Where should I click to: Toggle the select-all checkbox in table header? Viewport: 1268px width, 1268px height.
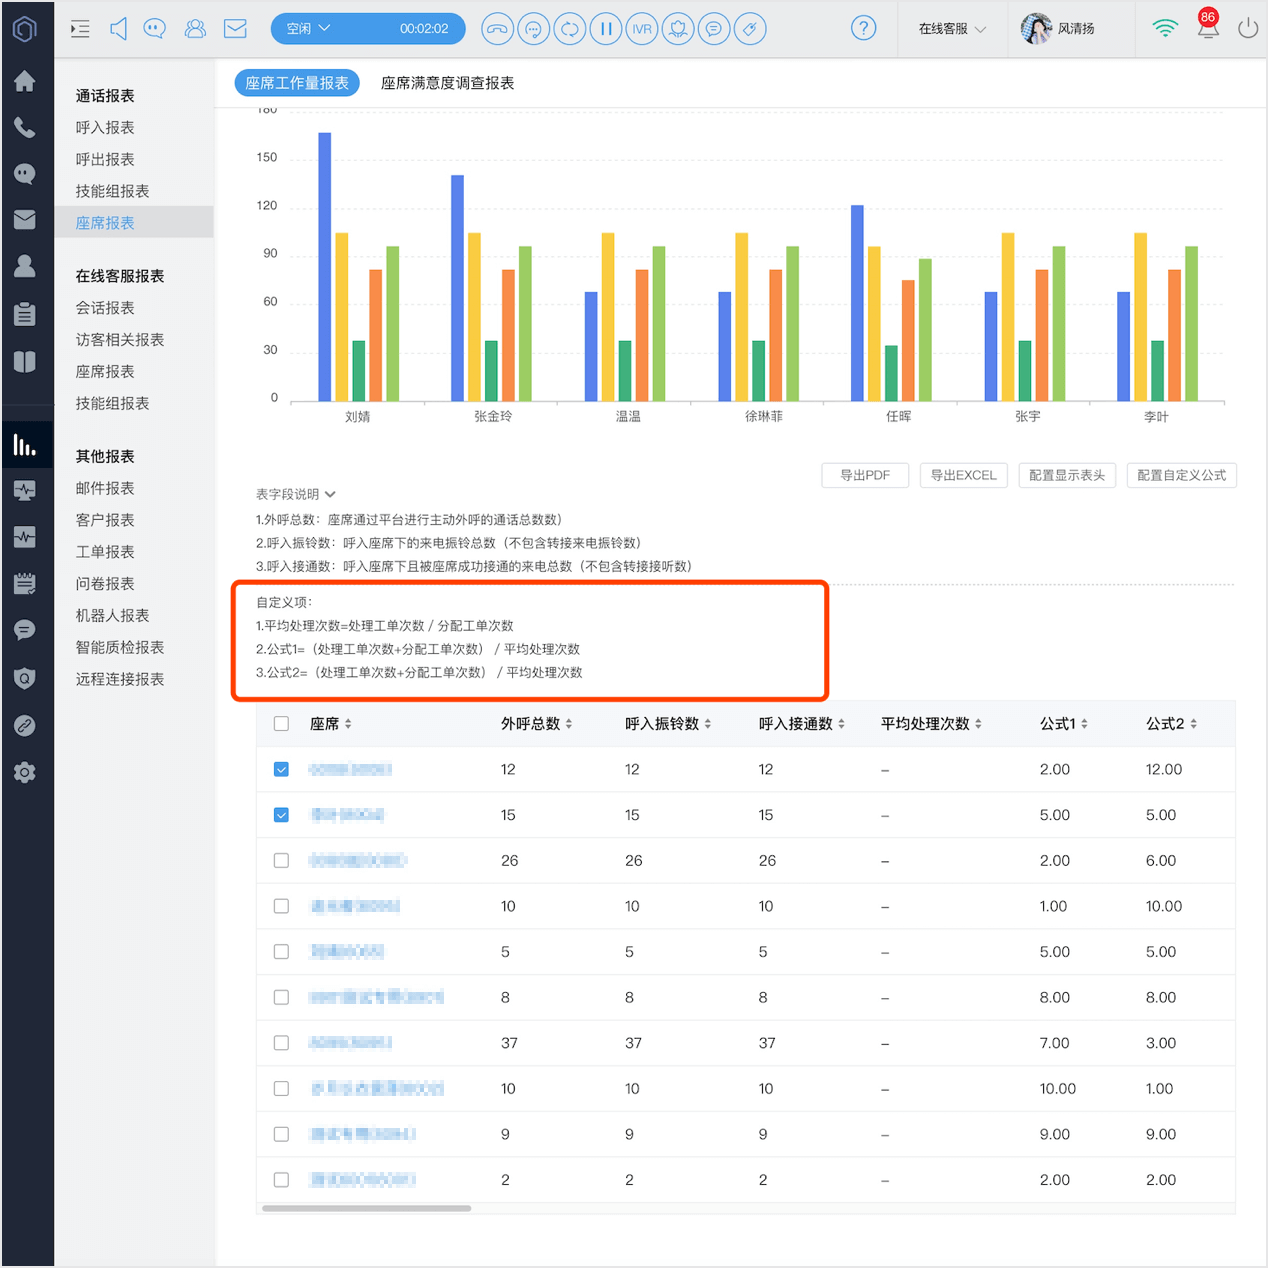[281, 724]
